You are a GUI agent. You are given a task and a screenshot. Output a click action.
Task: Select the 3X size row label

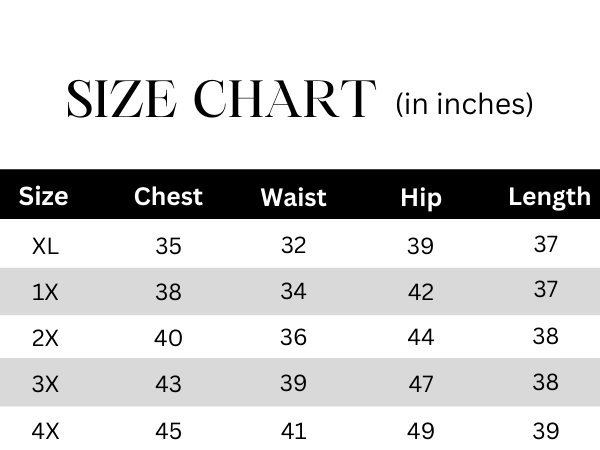click(x=46, y=385)
